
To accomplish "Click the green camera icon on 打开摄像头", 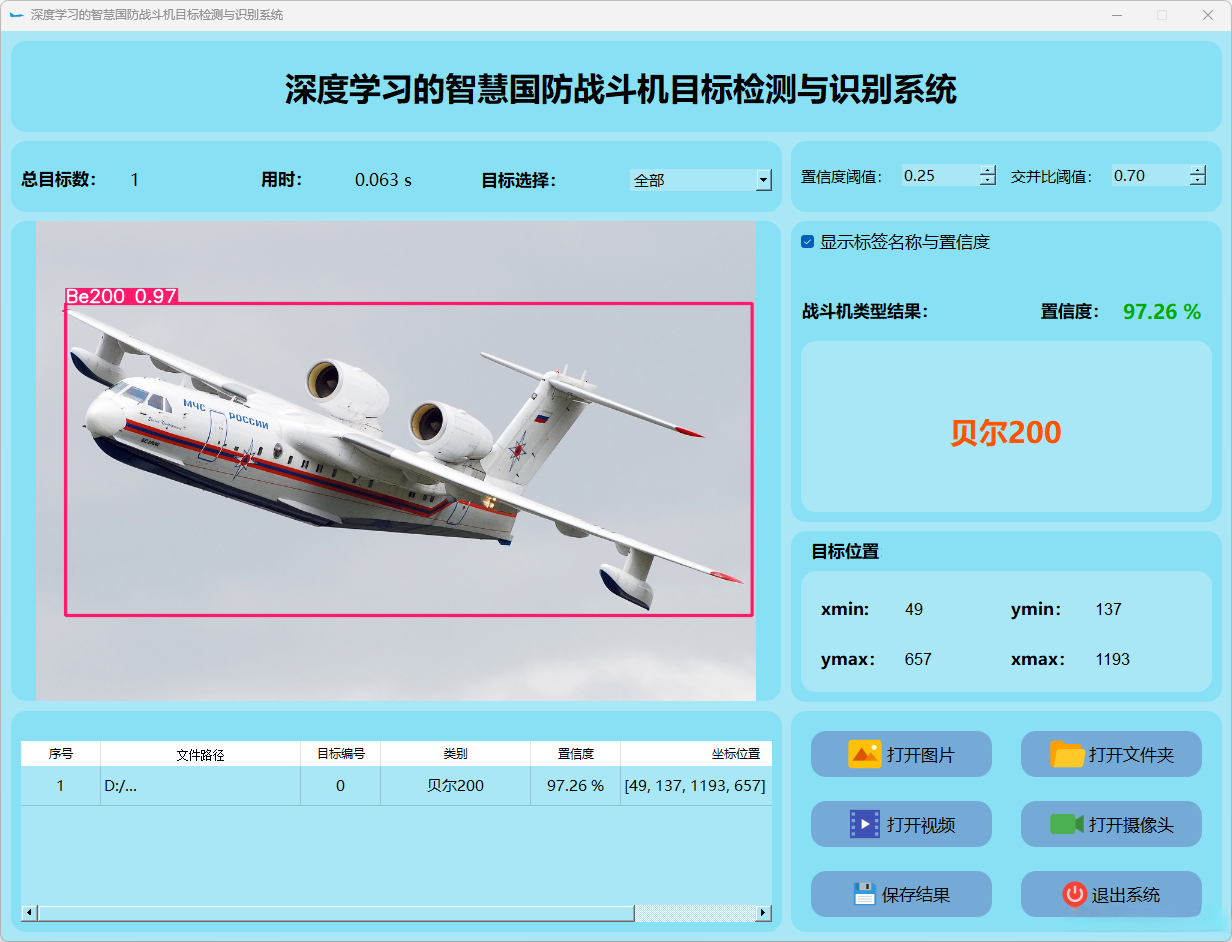I will [1067, 824].
